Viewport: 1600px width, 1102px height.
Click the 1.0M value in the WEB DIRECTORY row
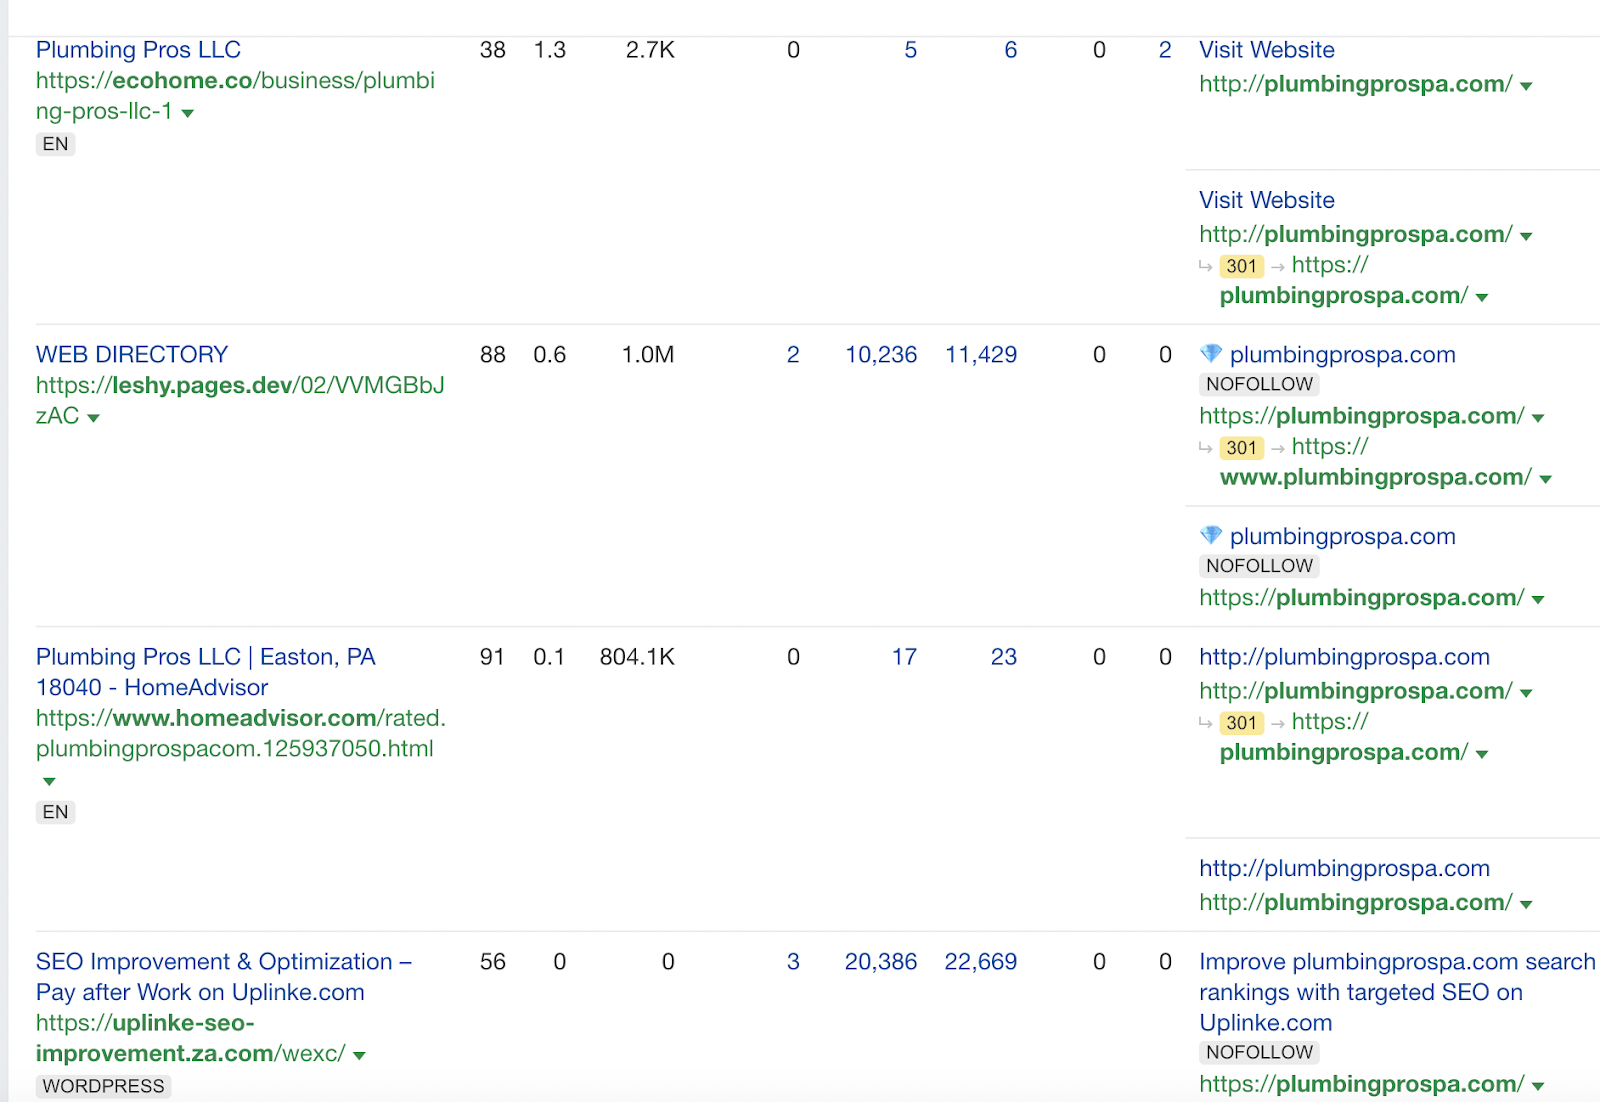click(x=648, y=355)
